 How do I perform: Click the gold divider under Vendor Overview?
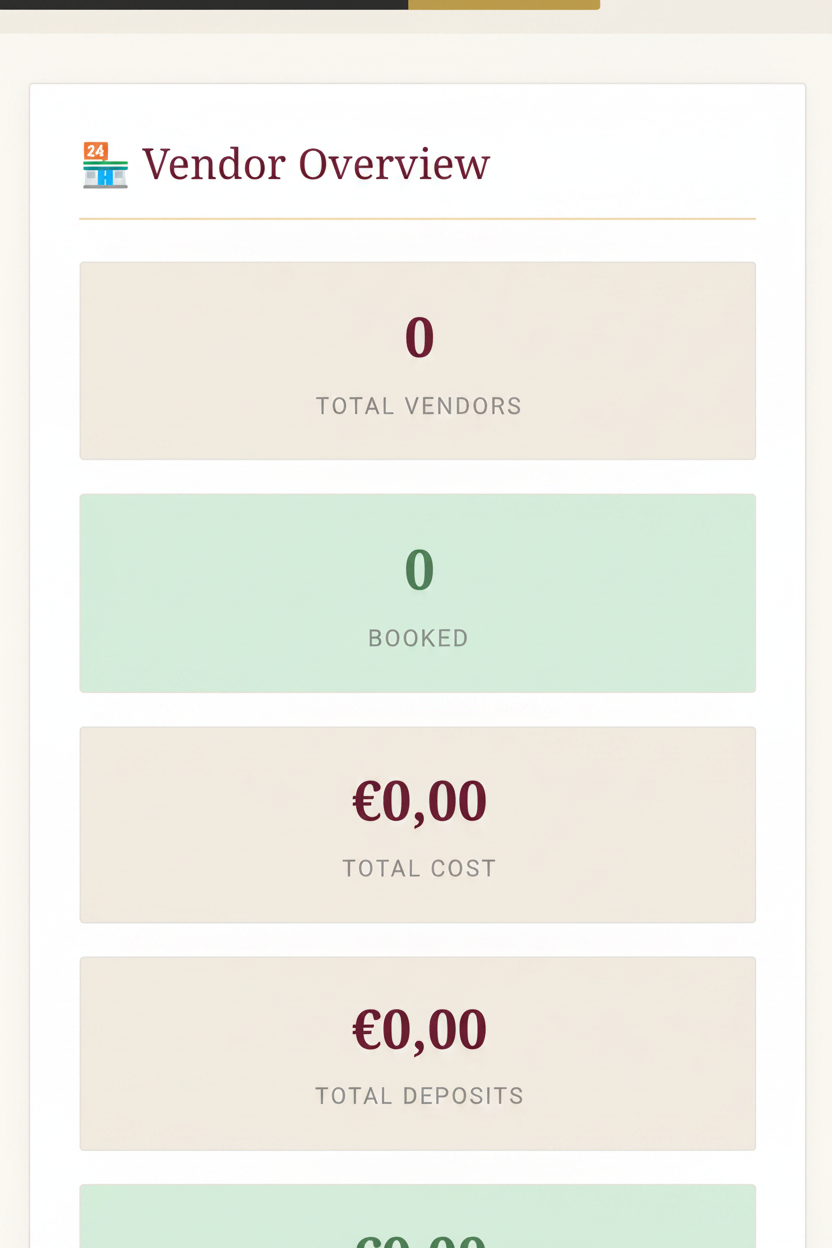[418, 218]
